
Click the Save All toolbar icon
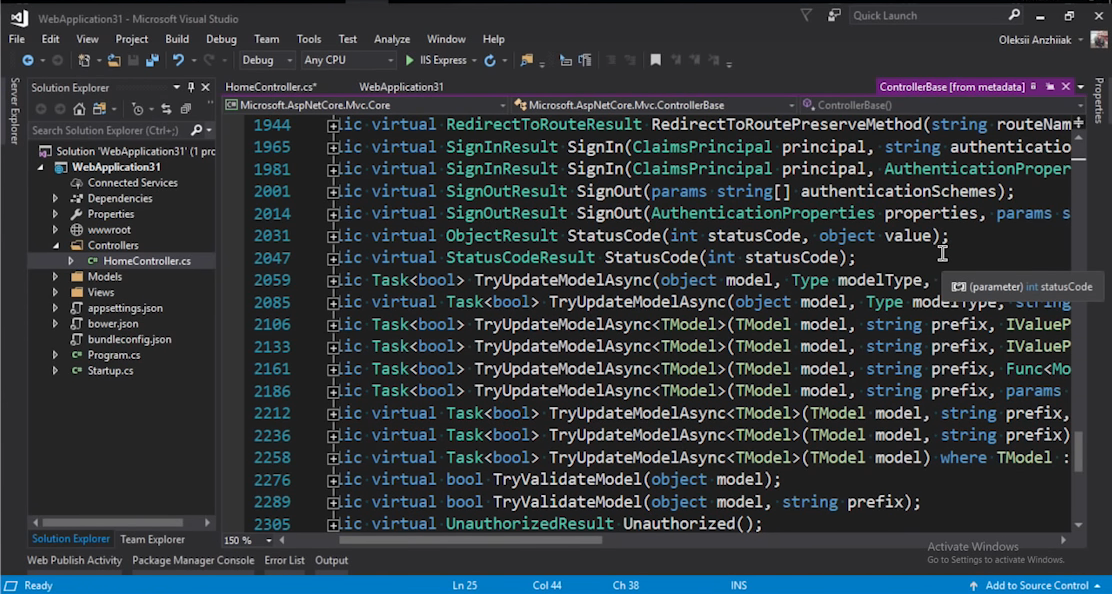[x=152, y=61]
